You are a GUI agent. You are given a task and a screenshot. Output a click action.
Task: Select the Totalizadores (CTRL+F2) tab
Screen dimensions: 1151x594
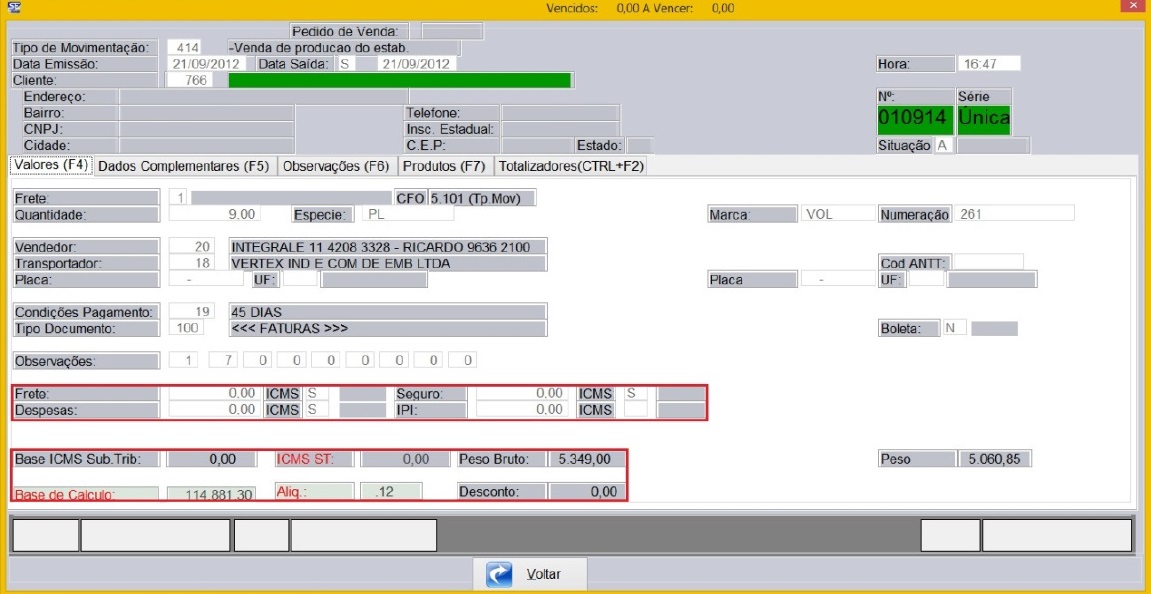(x=571, y=166)
